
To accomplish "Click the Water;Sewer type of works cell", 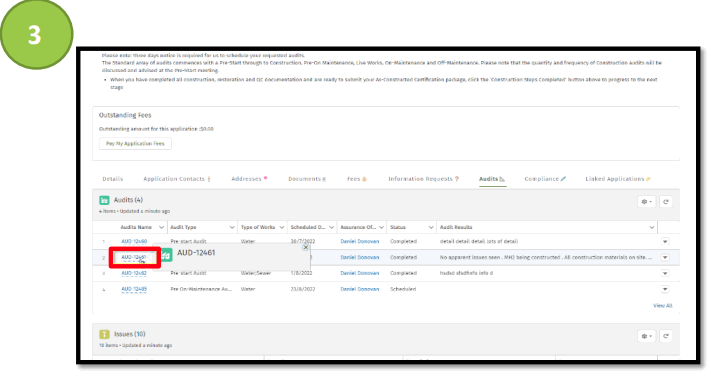I will (256, 273).
